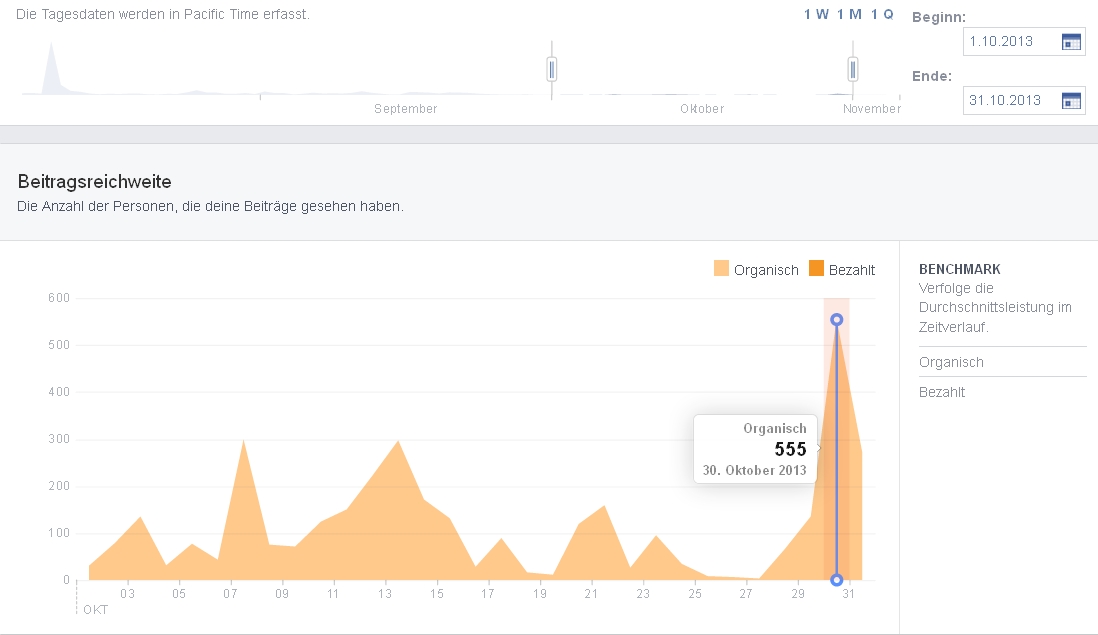Enable the Organisch benchmark option

click(x=951, y=362)
